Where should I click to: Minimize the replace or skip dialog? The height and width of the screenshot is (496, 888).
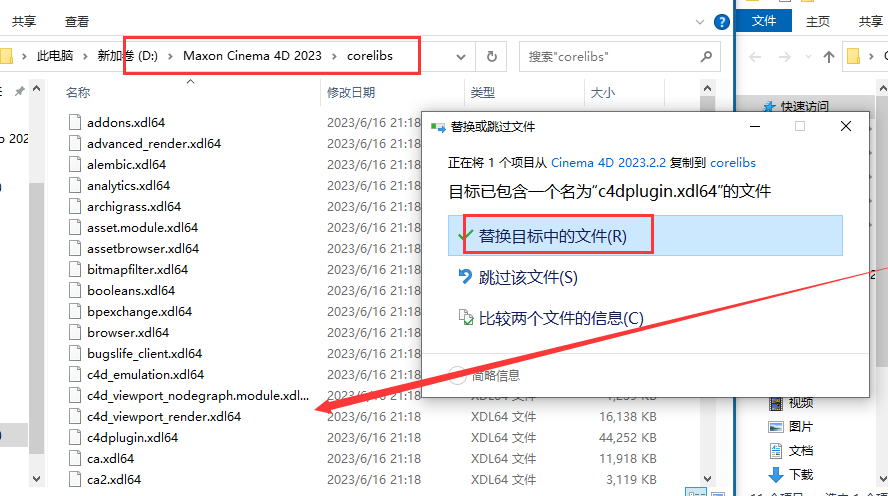pyautogui.click(x=754, y=127)
